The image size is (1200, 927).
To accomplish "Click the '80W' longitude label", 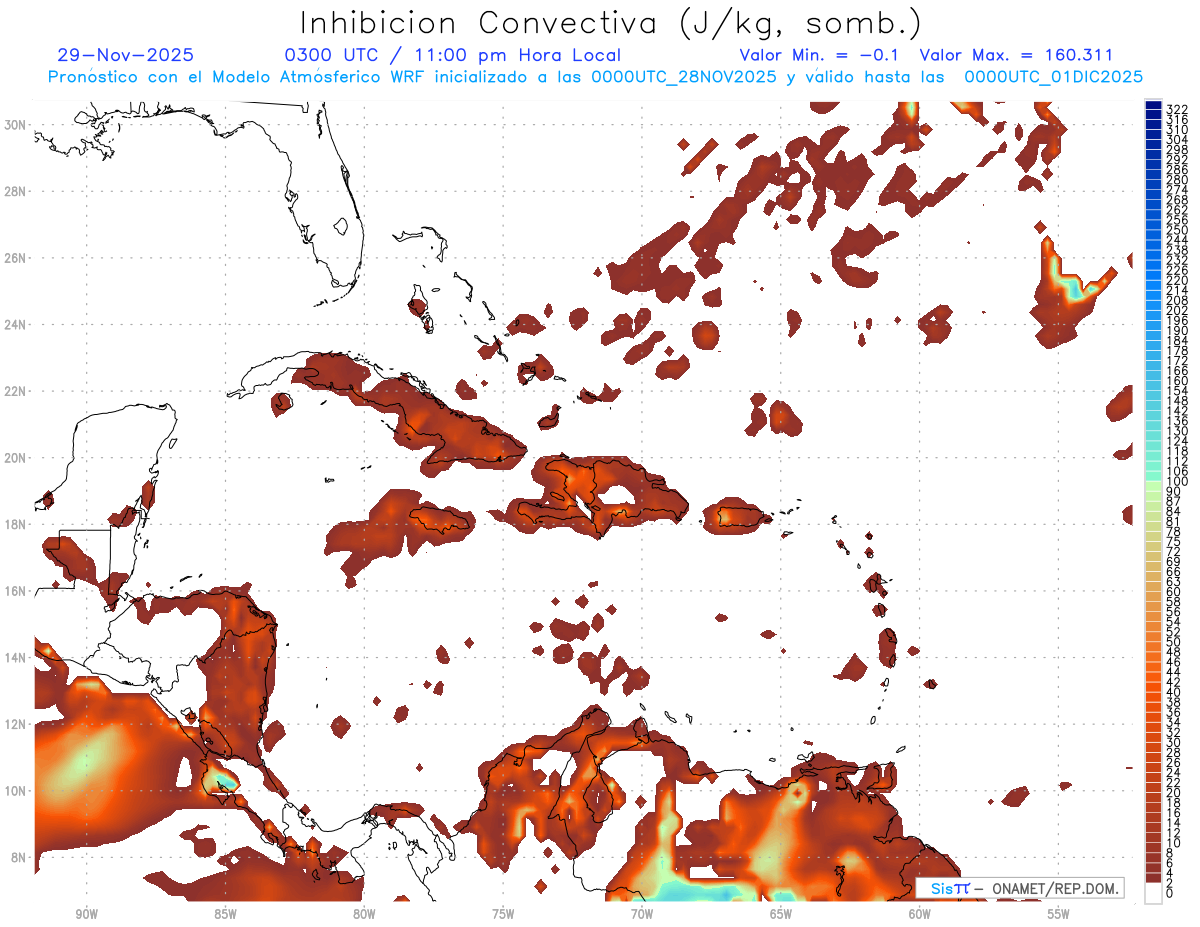I will point(364,914).
